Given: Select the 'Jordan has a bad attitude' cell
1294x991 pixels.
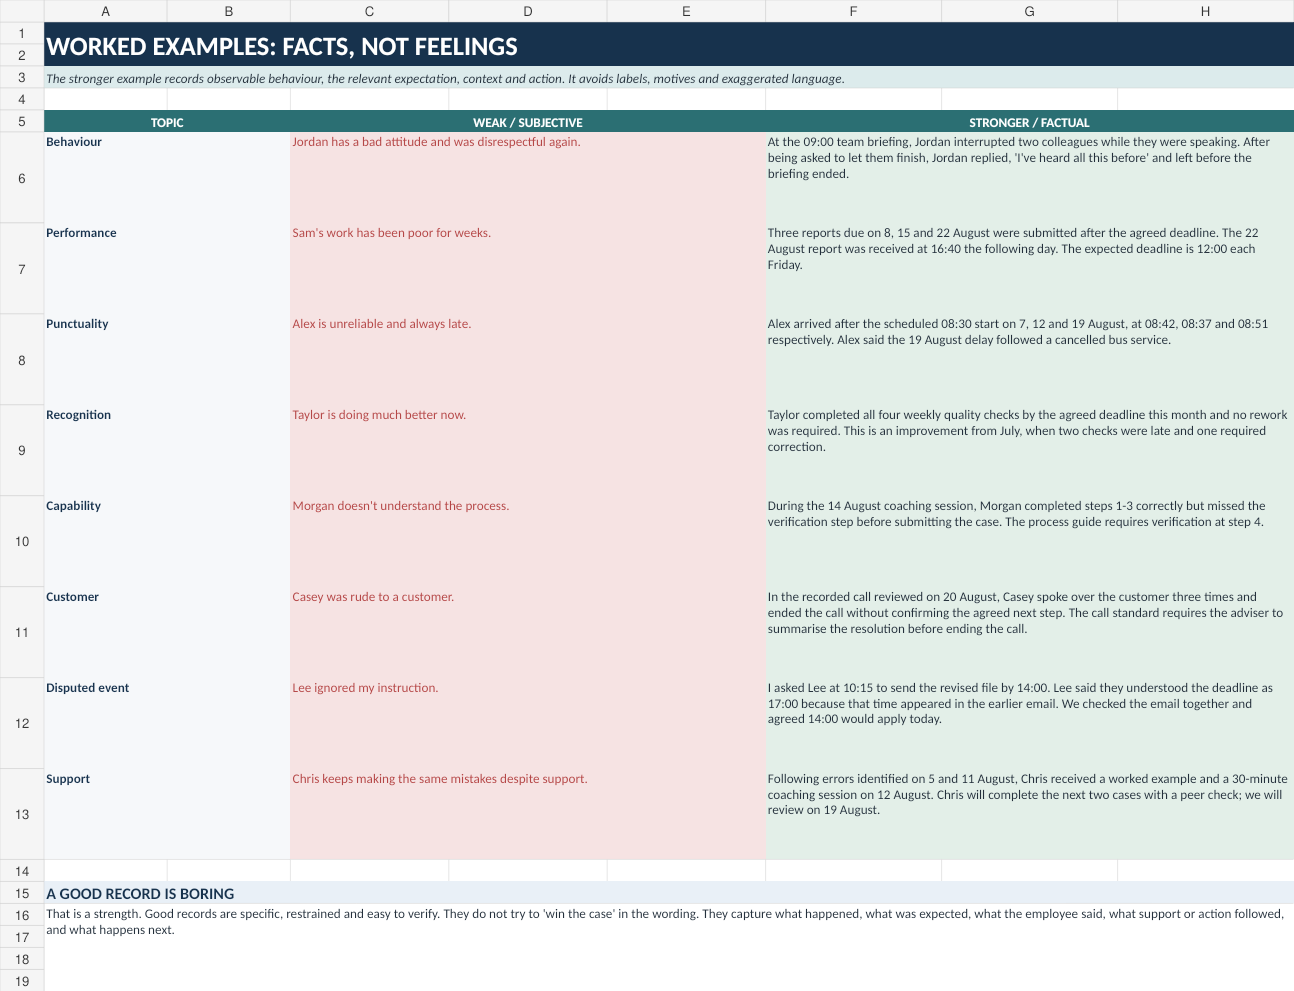Looking at the screenshot, I should pyautogui.click(x=528, y=178).
